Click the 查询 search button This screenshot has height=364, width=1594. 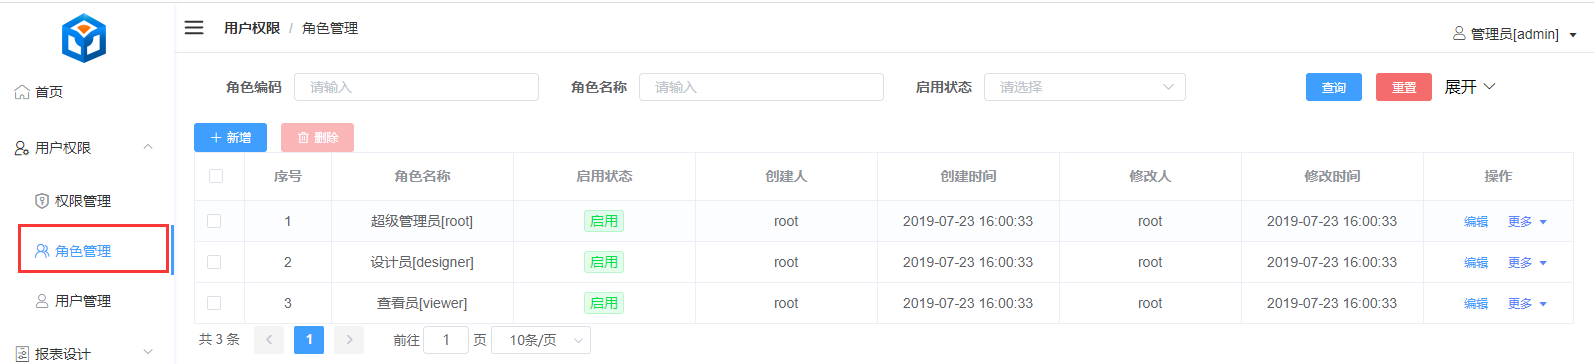click(1334, 87)
